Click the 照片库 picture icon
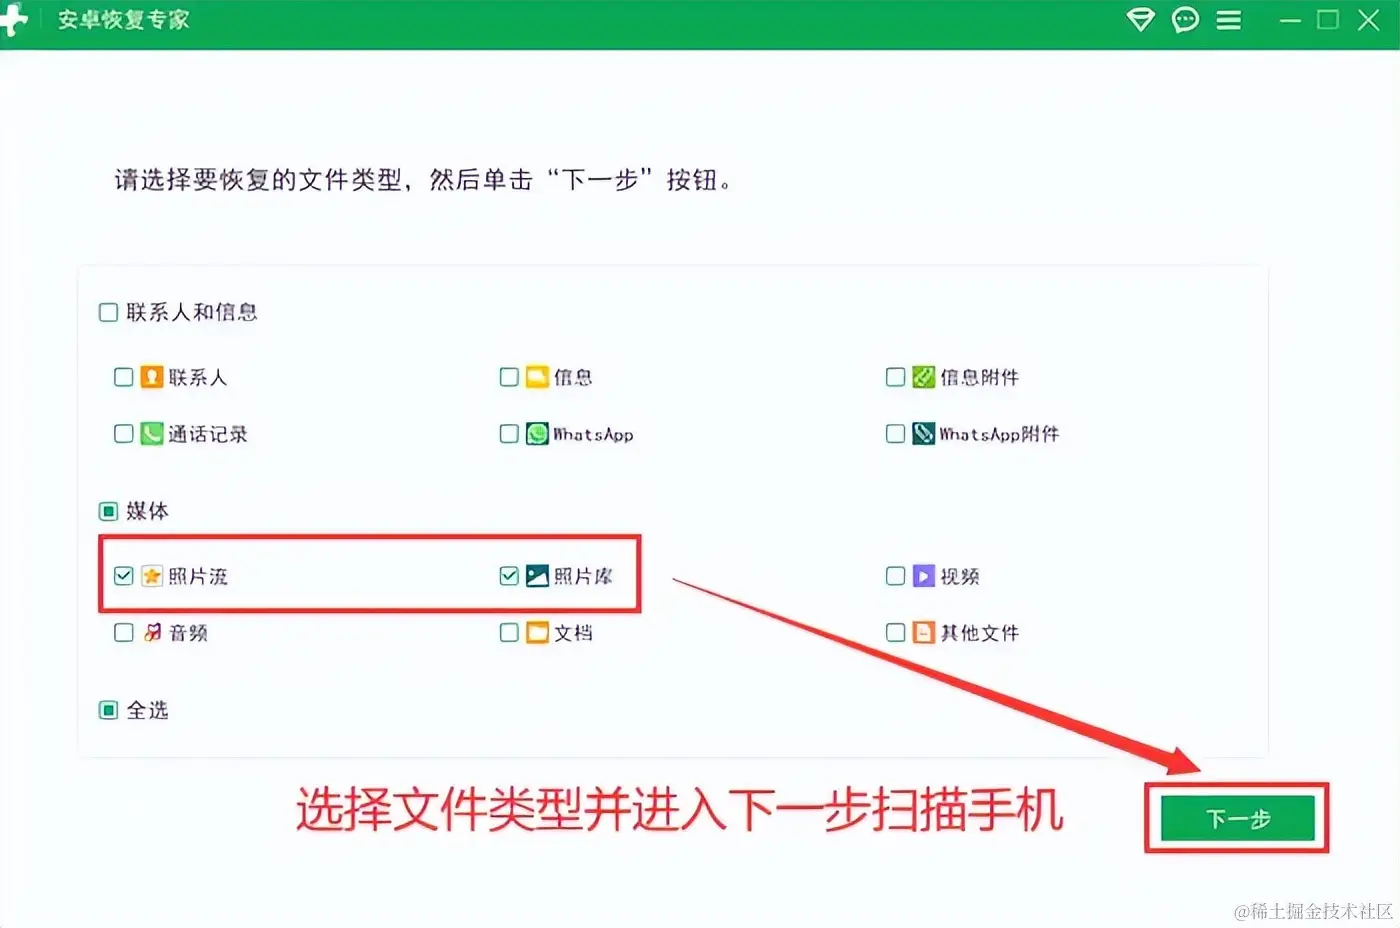 (x=537, y=576)
